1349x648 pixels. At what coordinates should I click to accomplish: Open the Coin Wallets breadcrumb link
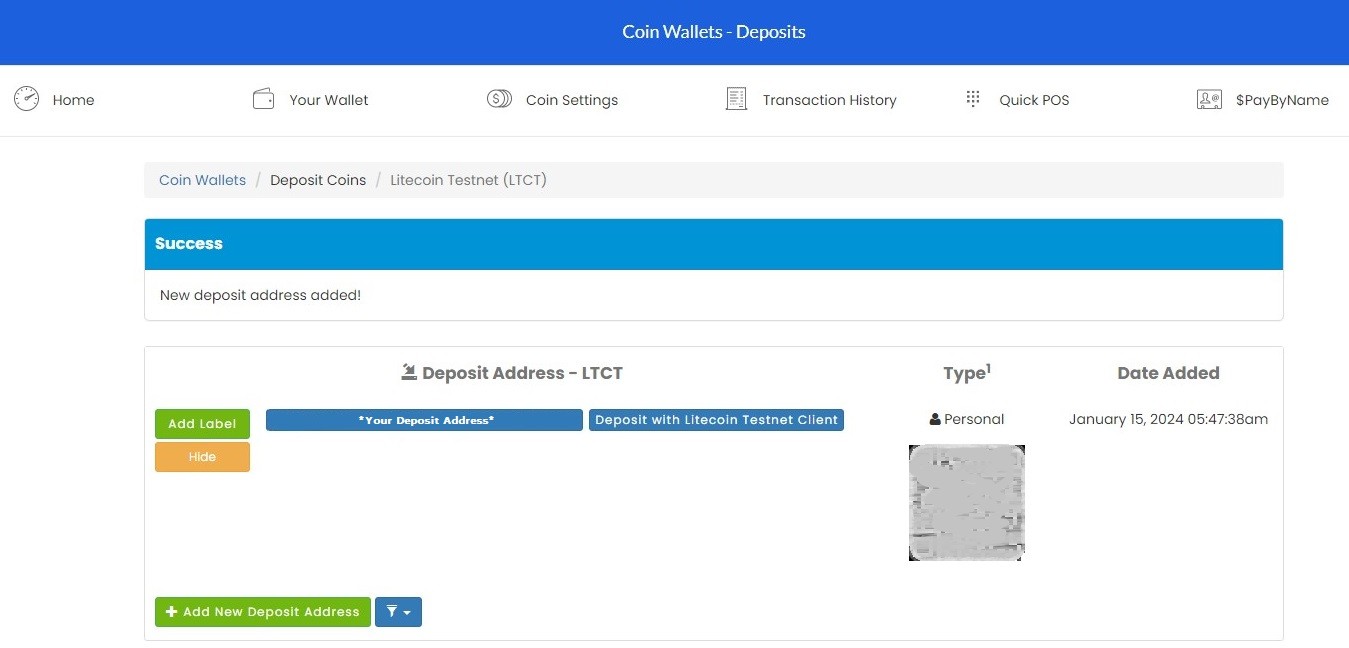[202, 179]
